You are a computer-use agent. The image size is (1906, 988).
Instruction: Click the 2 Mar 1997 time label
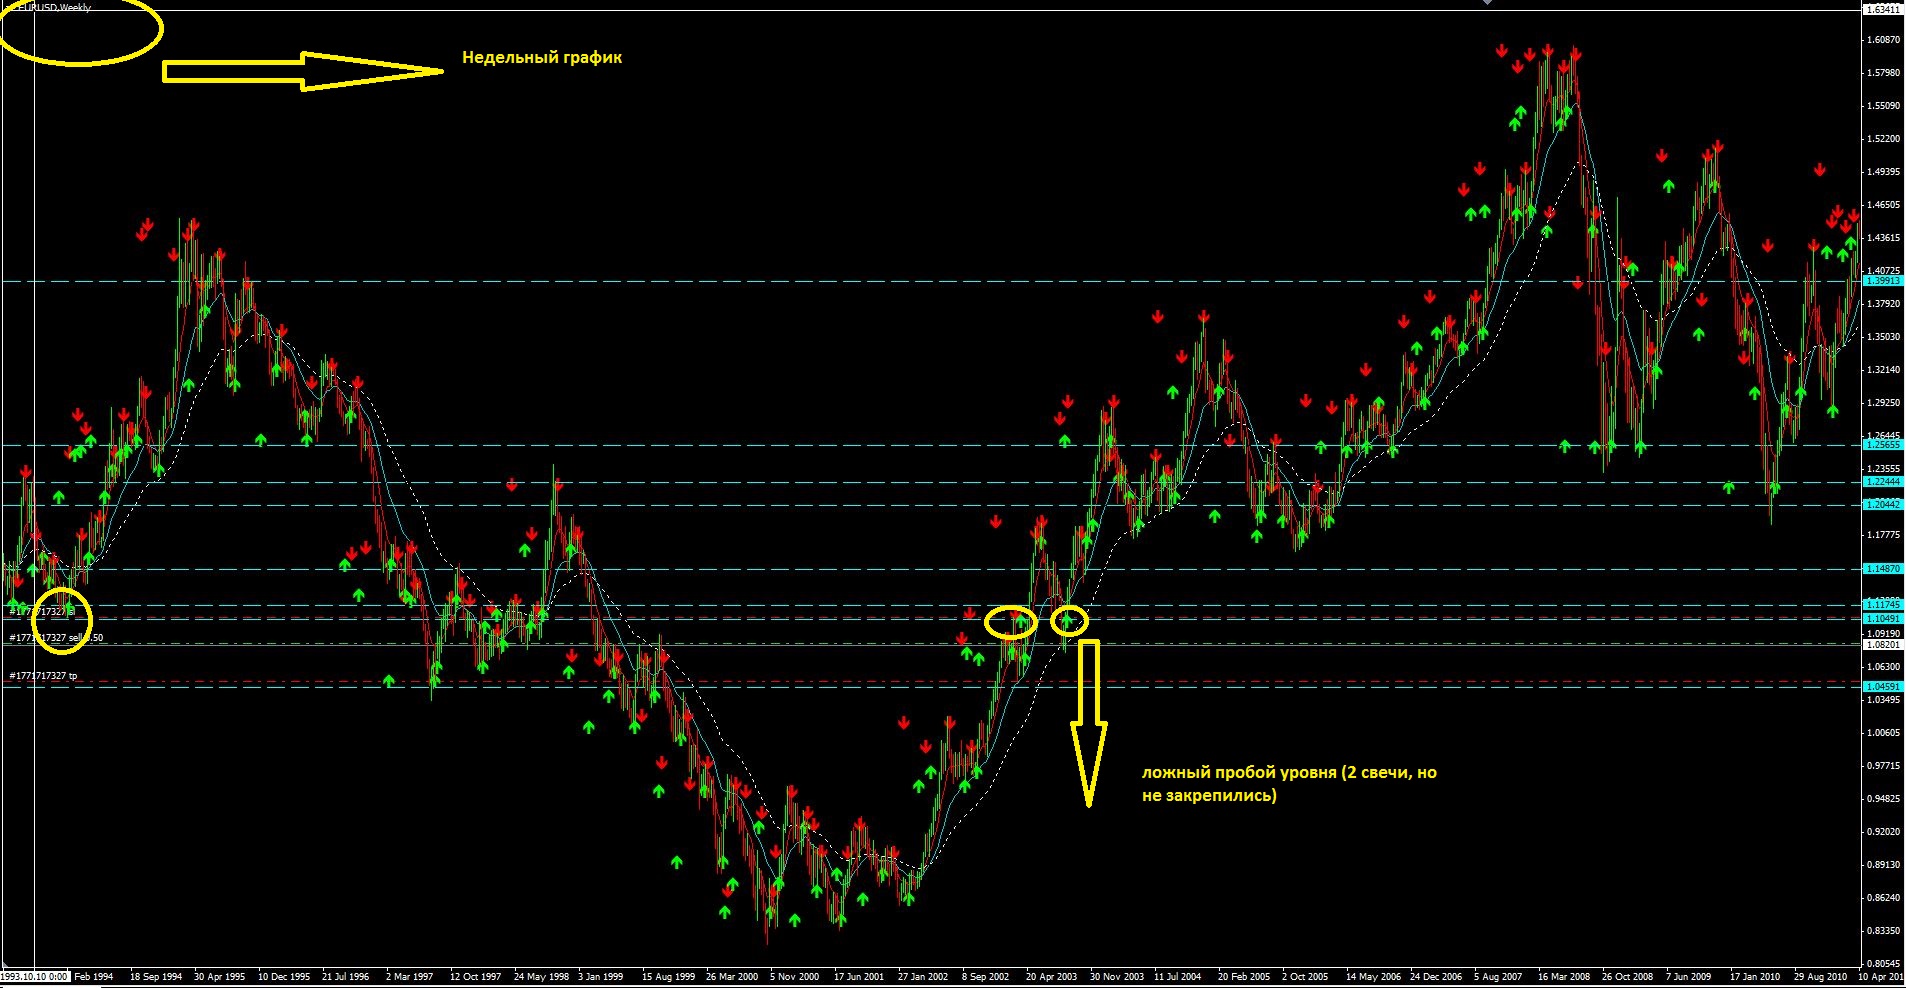410,977
